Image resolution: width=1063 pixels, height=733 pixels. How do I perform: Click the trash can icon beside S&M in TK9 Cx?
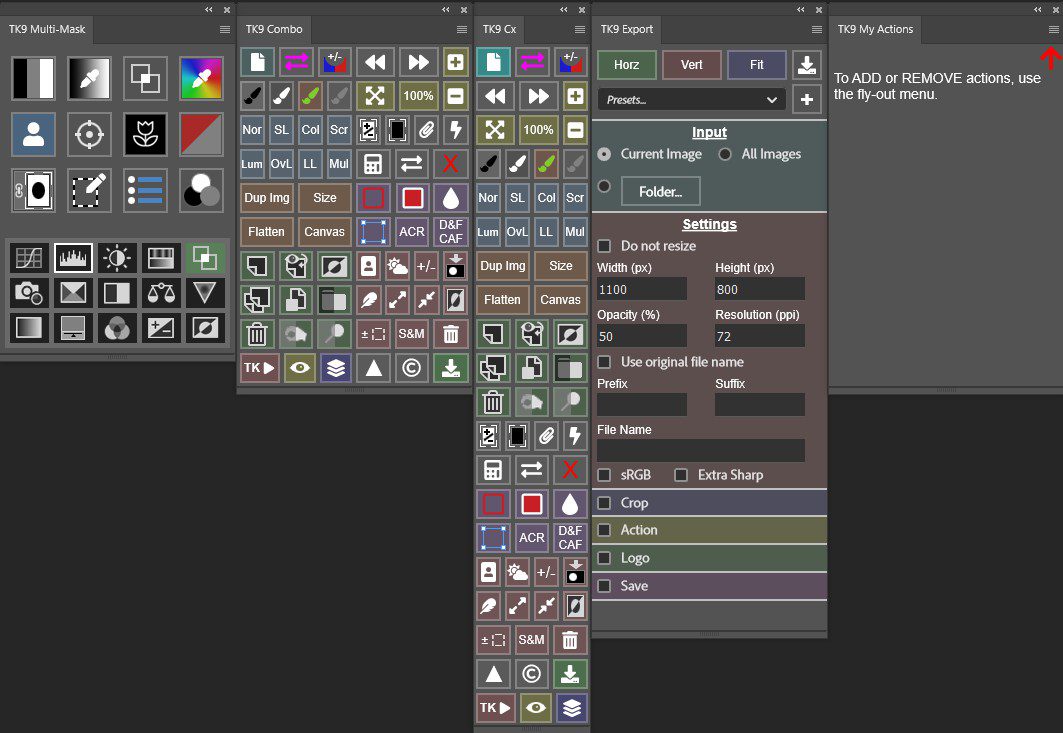570,639
